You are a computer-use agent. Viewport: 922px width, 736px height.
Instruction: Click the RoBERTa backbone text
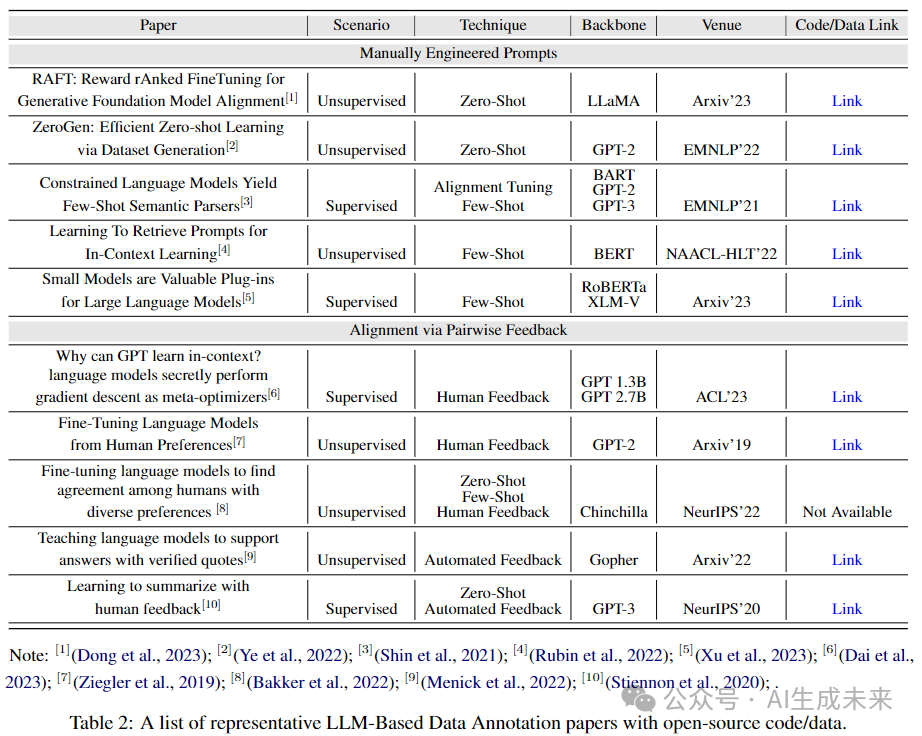click(613, 287)
